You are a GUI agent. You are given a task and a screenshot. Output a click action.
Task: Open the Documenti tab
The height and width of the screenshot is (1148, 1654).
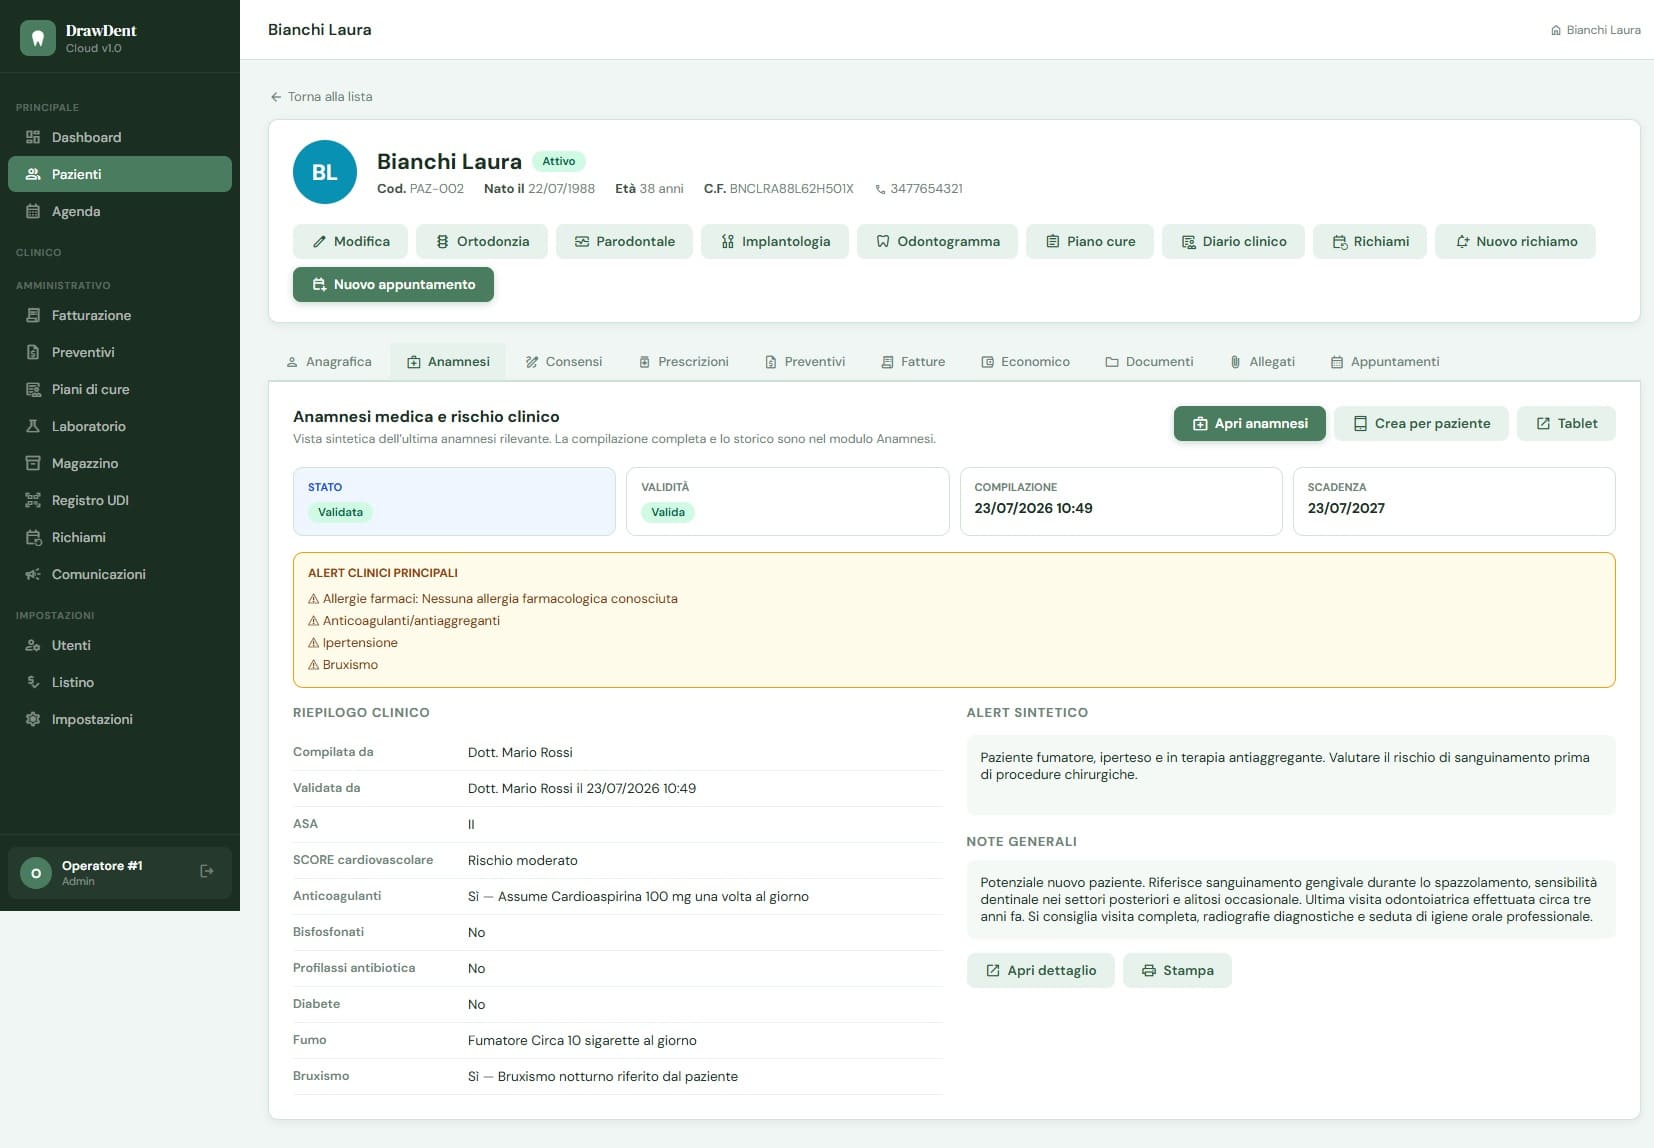coord(1149,362)
